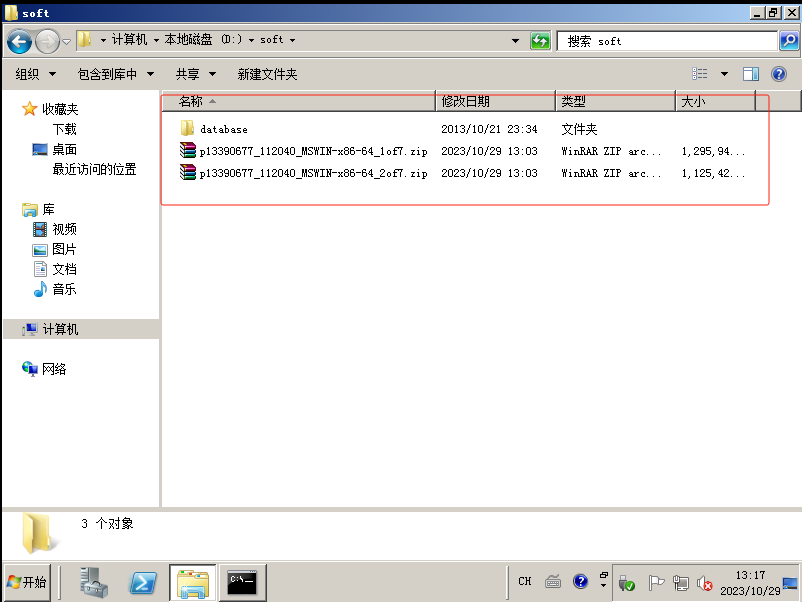This screenshot has width=802, height=602.
Task: Toggle the preview pane icon
Action: click(751, 74)
